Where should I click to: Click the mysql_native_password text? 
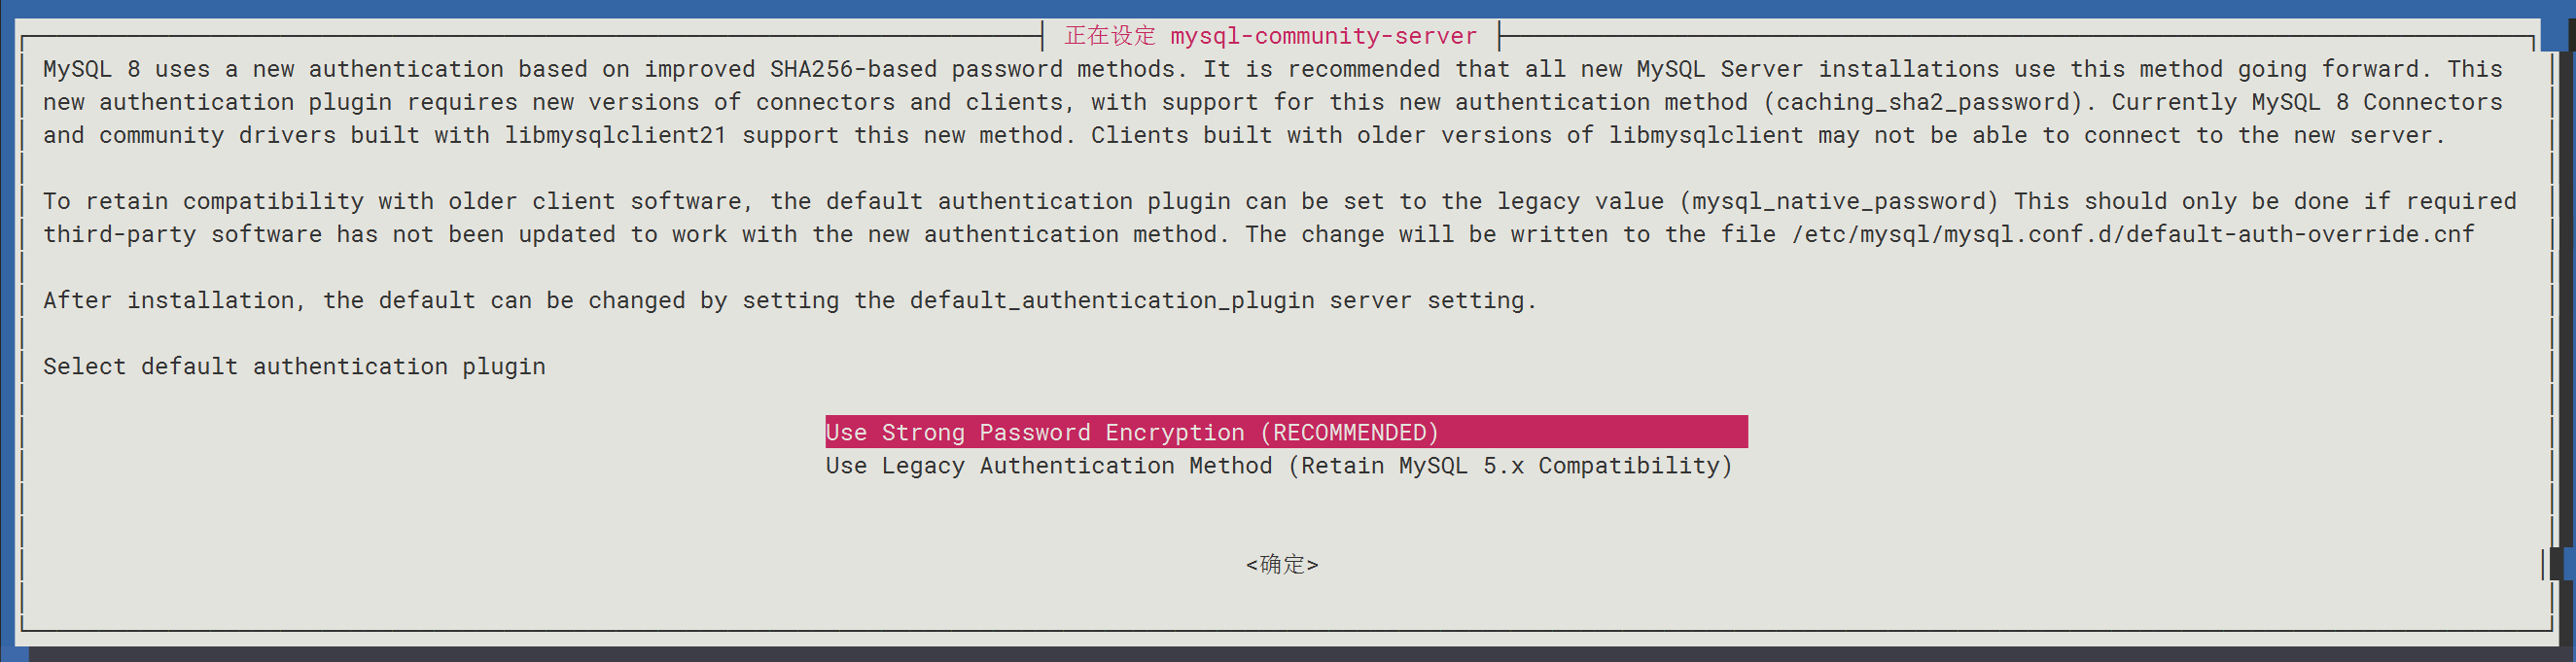click(1838, 201)
